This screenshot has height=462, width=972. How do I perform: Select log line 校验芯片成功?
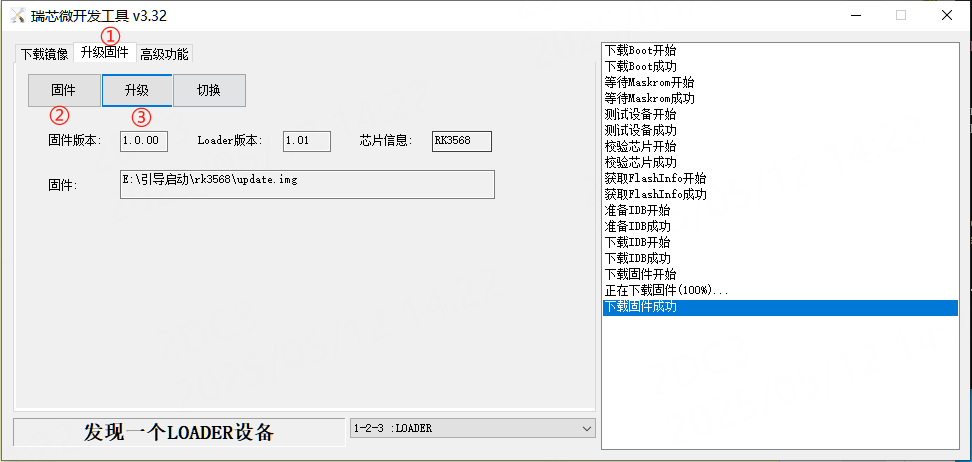tap(780, 162)
